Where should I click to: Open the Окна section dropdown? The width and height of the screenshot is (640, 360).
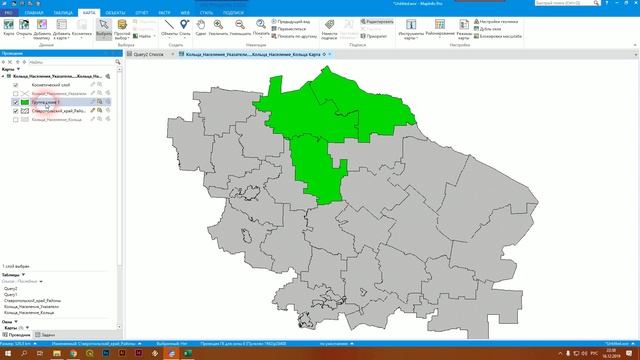[16, 322]
